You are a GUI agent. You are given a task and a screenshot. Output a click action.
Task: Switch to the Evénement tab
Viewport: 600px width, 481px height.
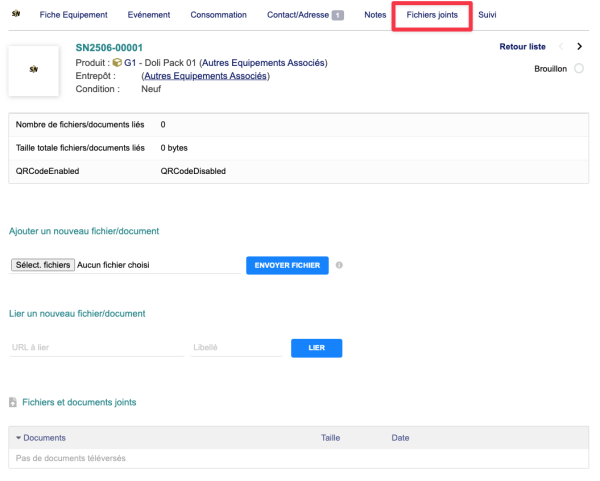tap(148, 16)
